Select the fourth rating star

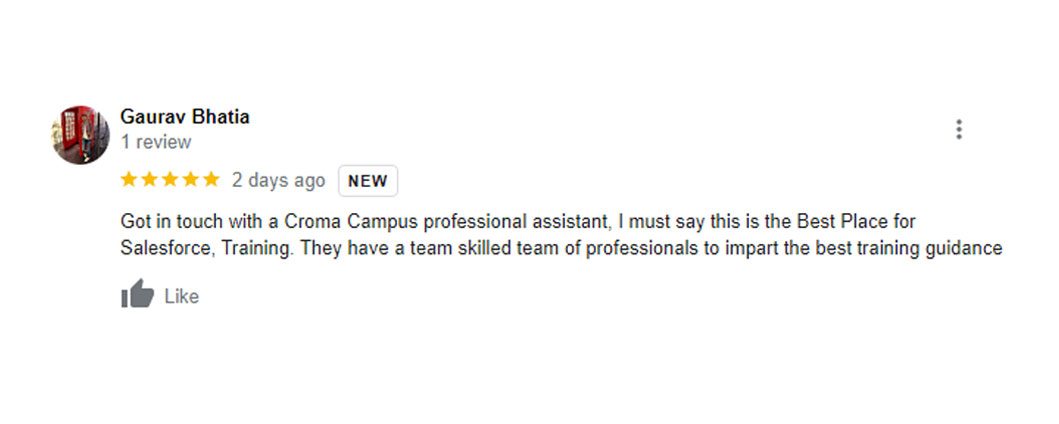(x=190, y=180)
